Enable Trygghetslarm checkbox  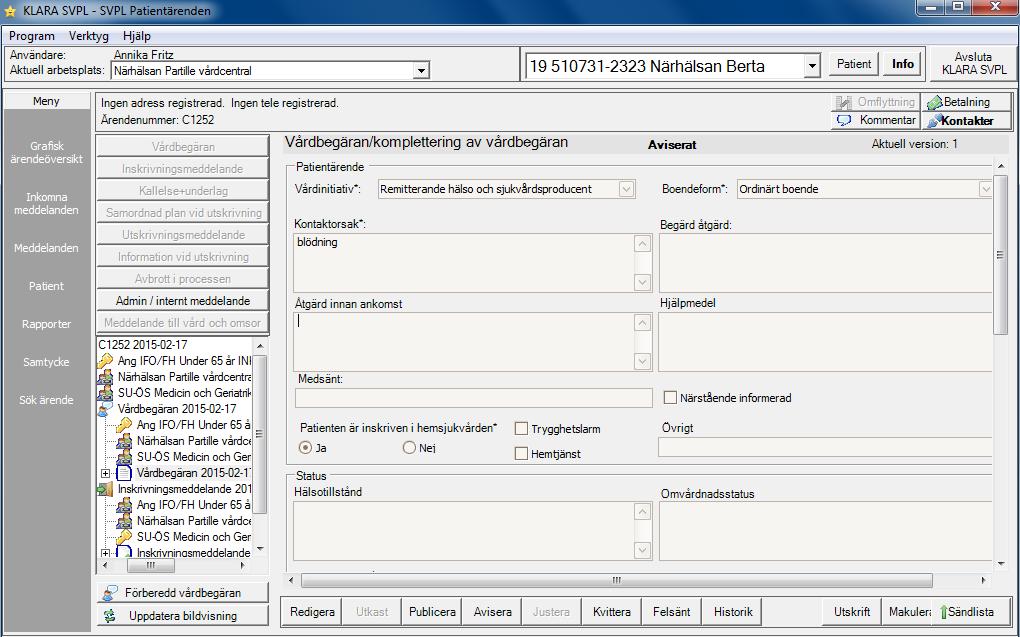pos(521,429)
